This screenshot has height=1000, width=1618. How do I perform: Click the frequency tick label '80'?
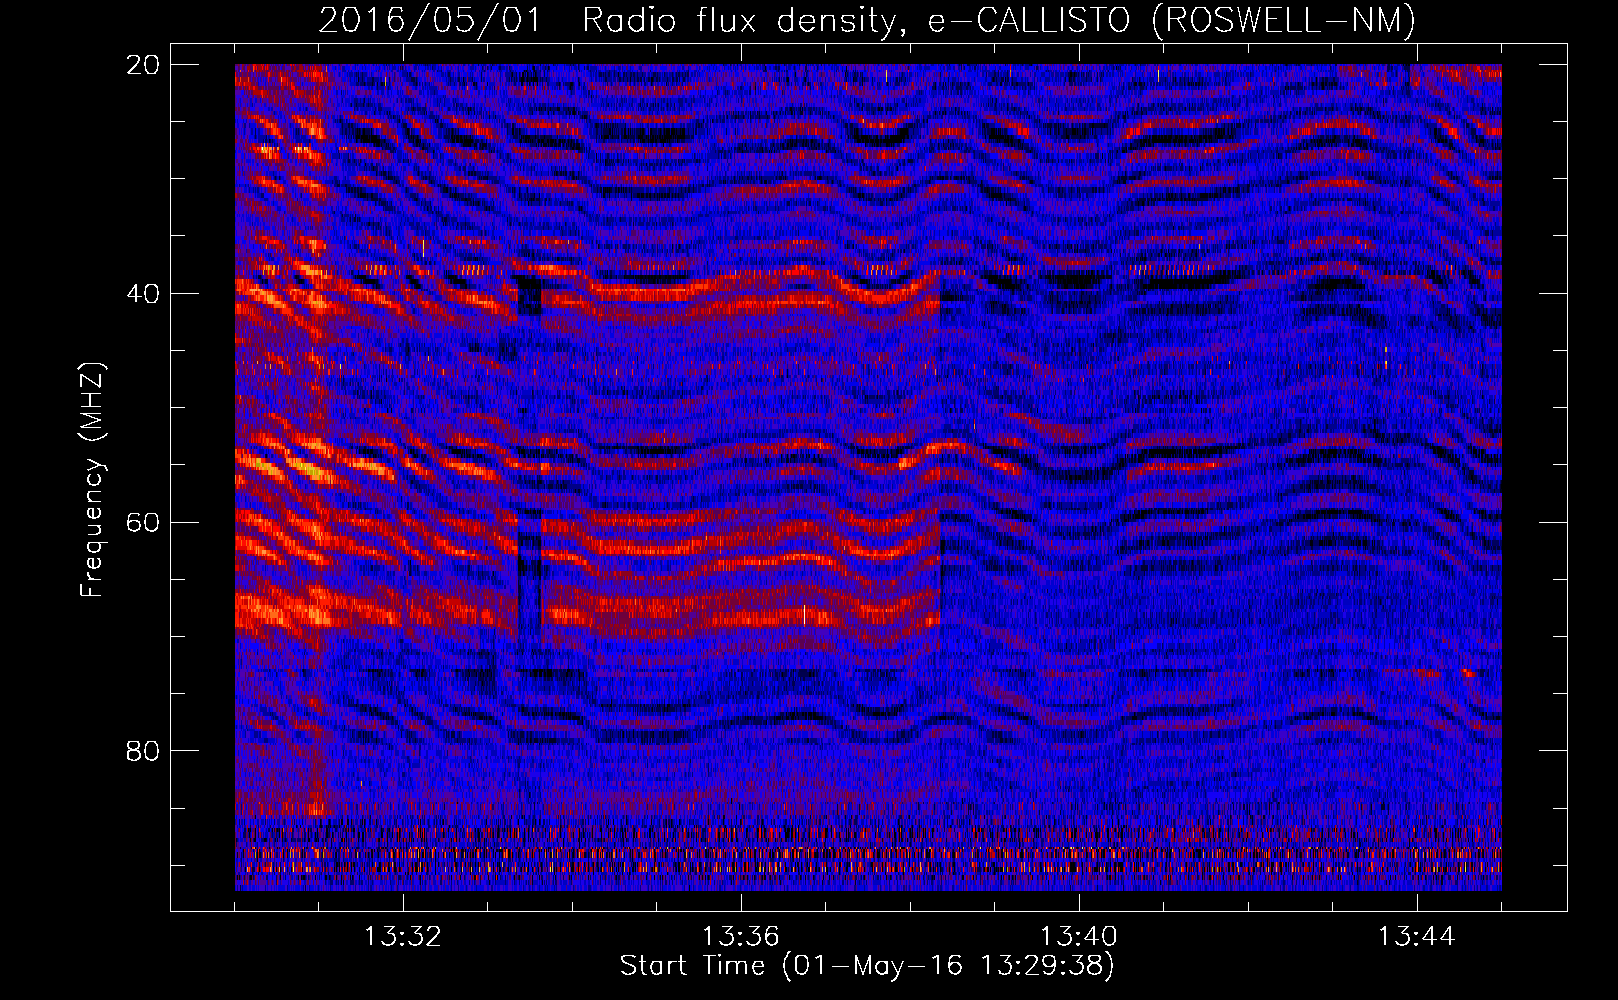tap(143, 751)
